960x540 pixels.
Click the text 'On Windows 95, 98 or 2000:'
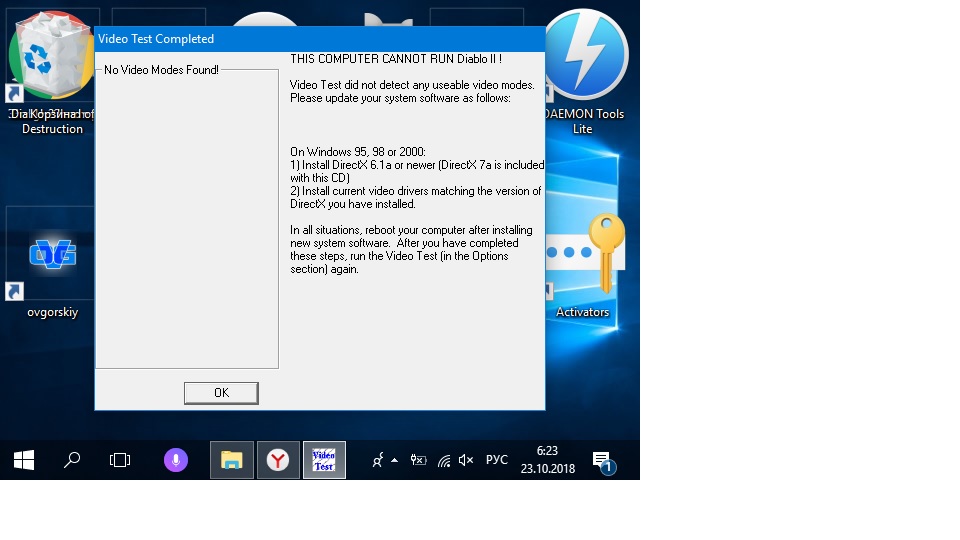[358, 152]
